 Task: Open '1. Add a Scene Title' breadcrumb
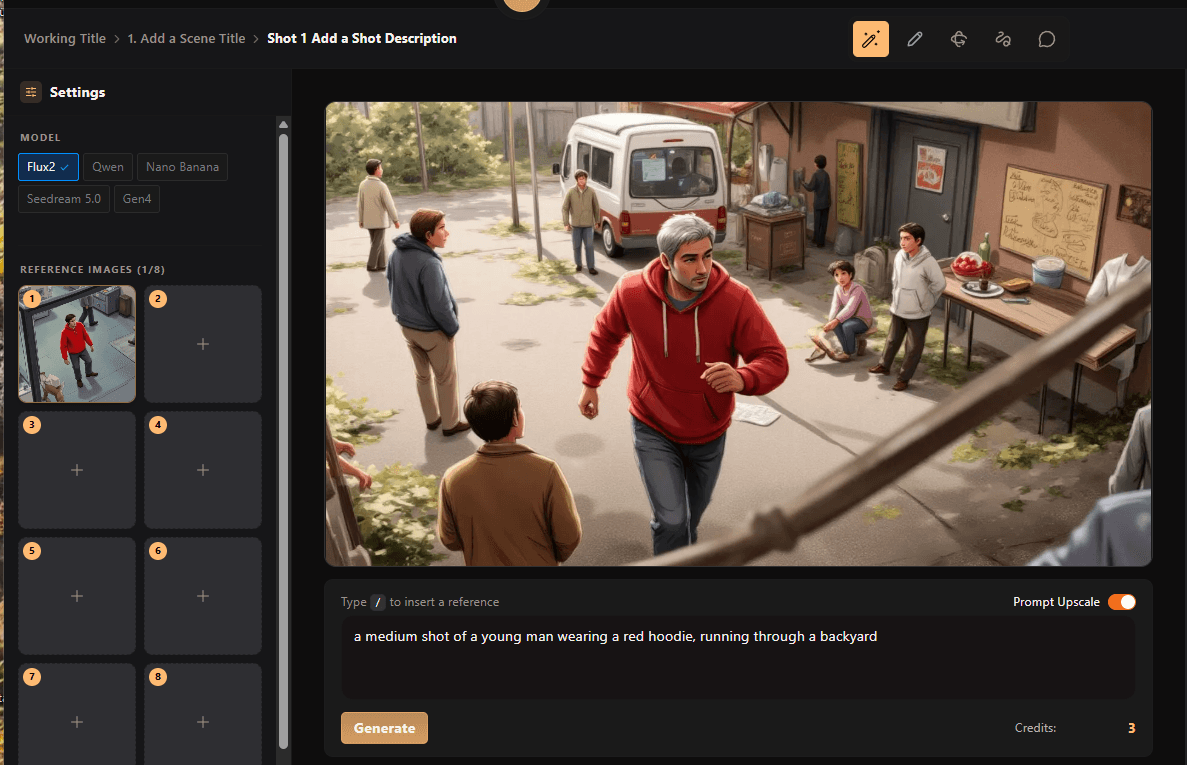click(x=186, y=39)
